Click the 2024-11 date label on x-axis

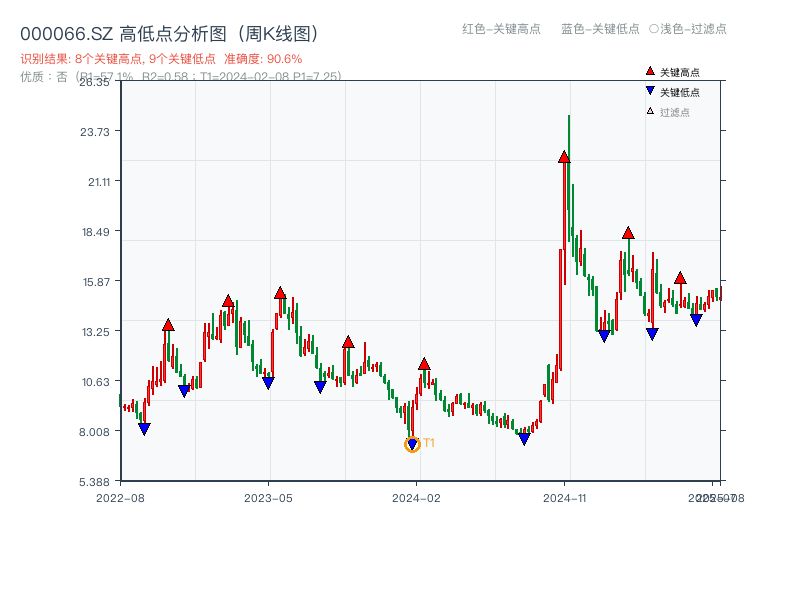coord(565,496)
